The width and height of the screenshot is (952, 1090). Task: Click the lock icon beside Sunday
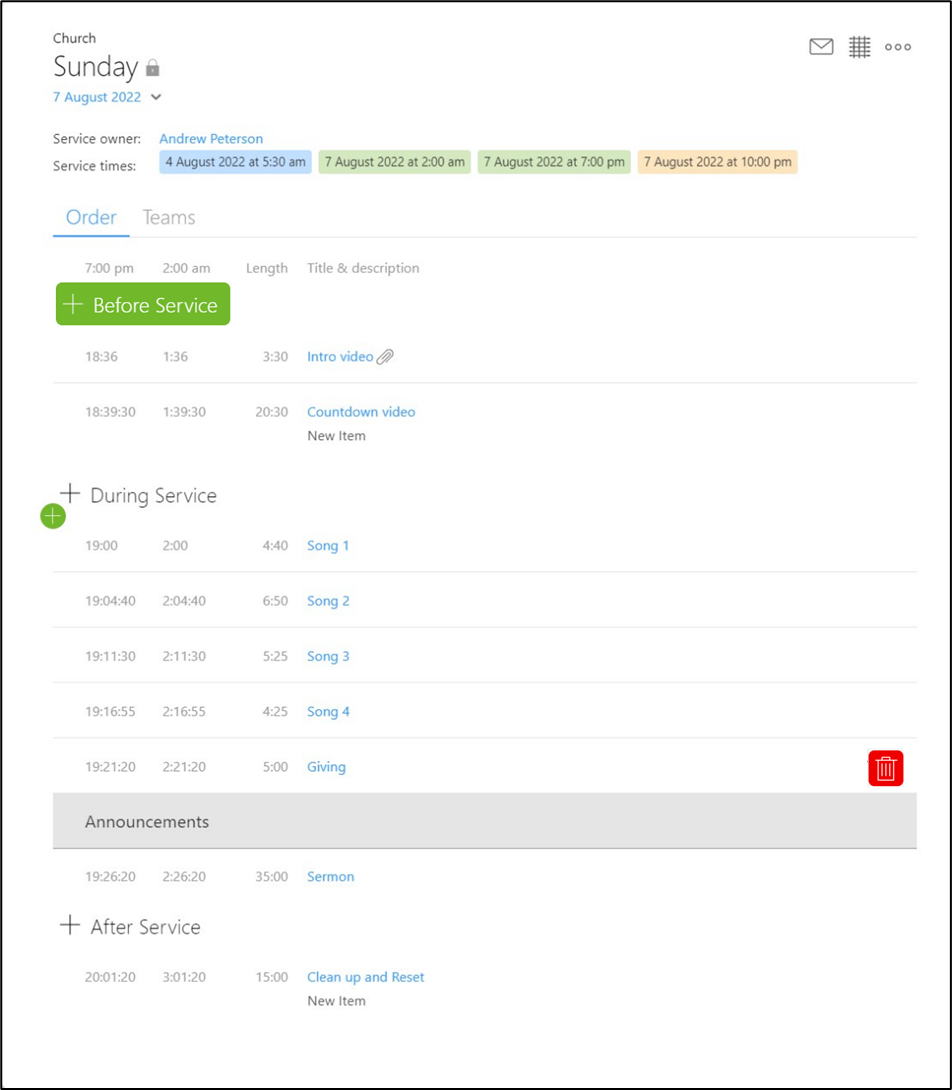pos(153,67)
